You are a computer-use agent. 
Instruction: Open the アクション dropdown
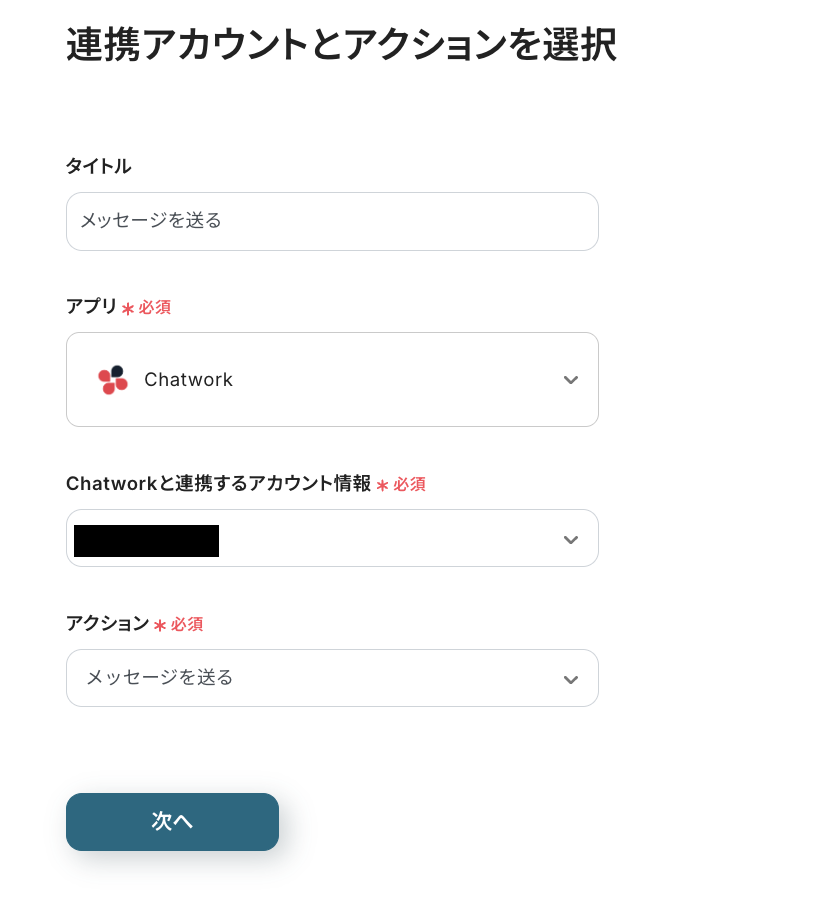coord(332,678)
